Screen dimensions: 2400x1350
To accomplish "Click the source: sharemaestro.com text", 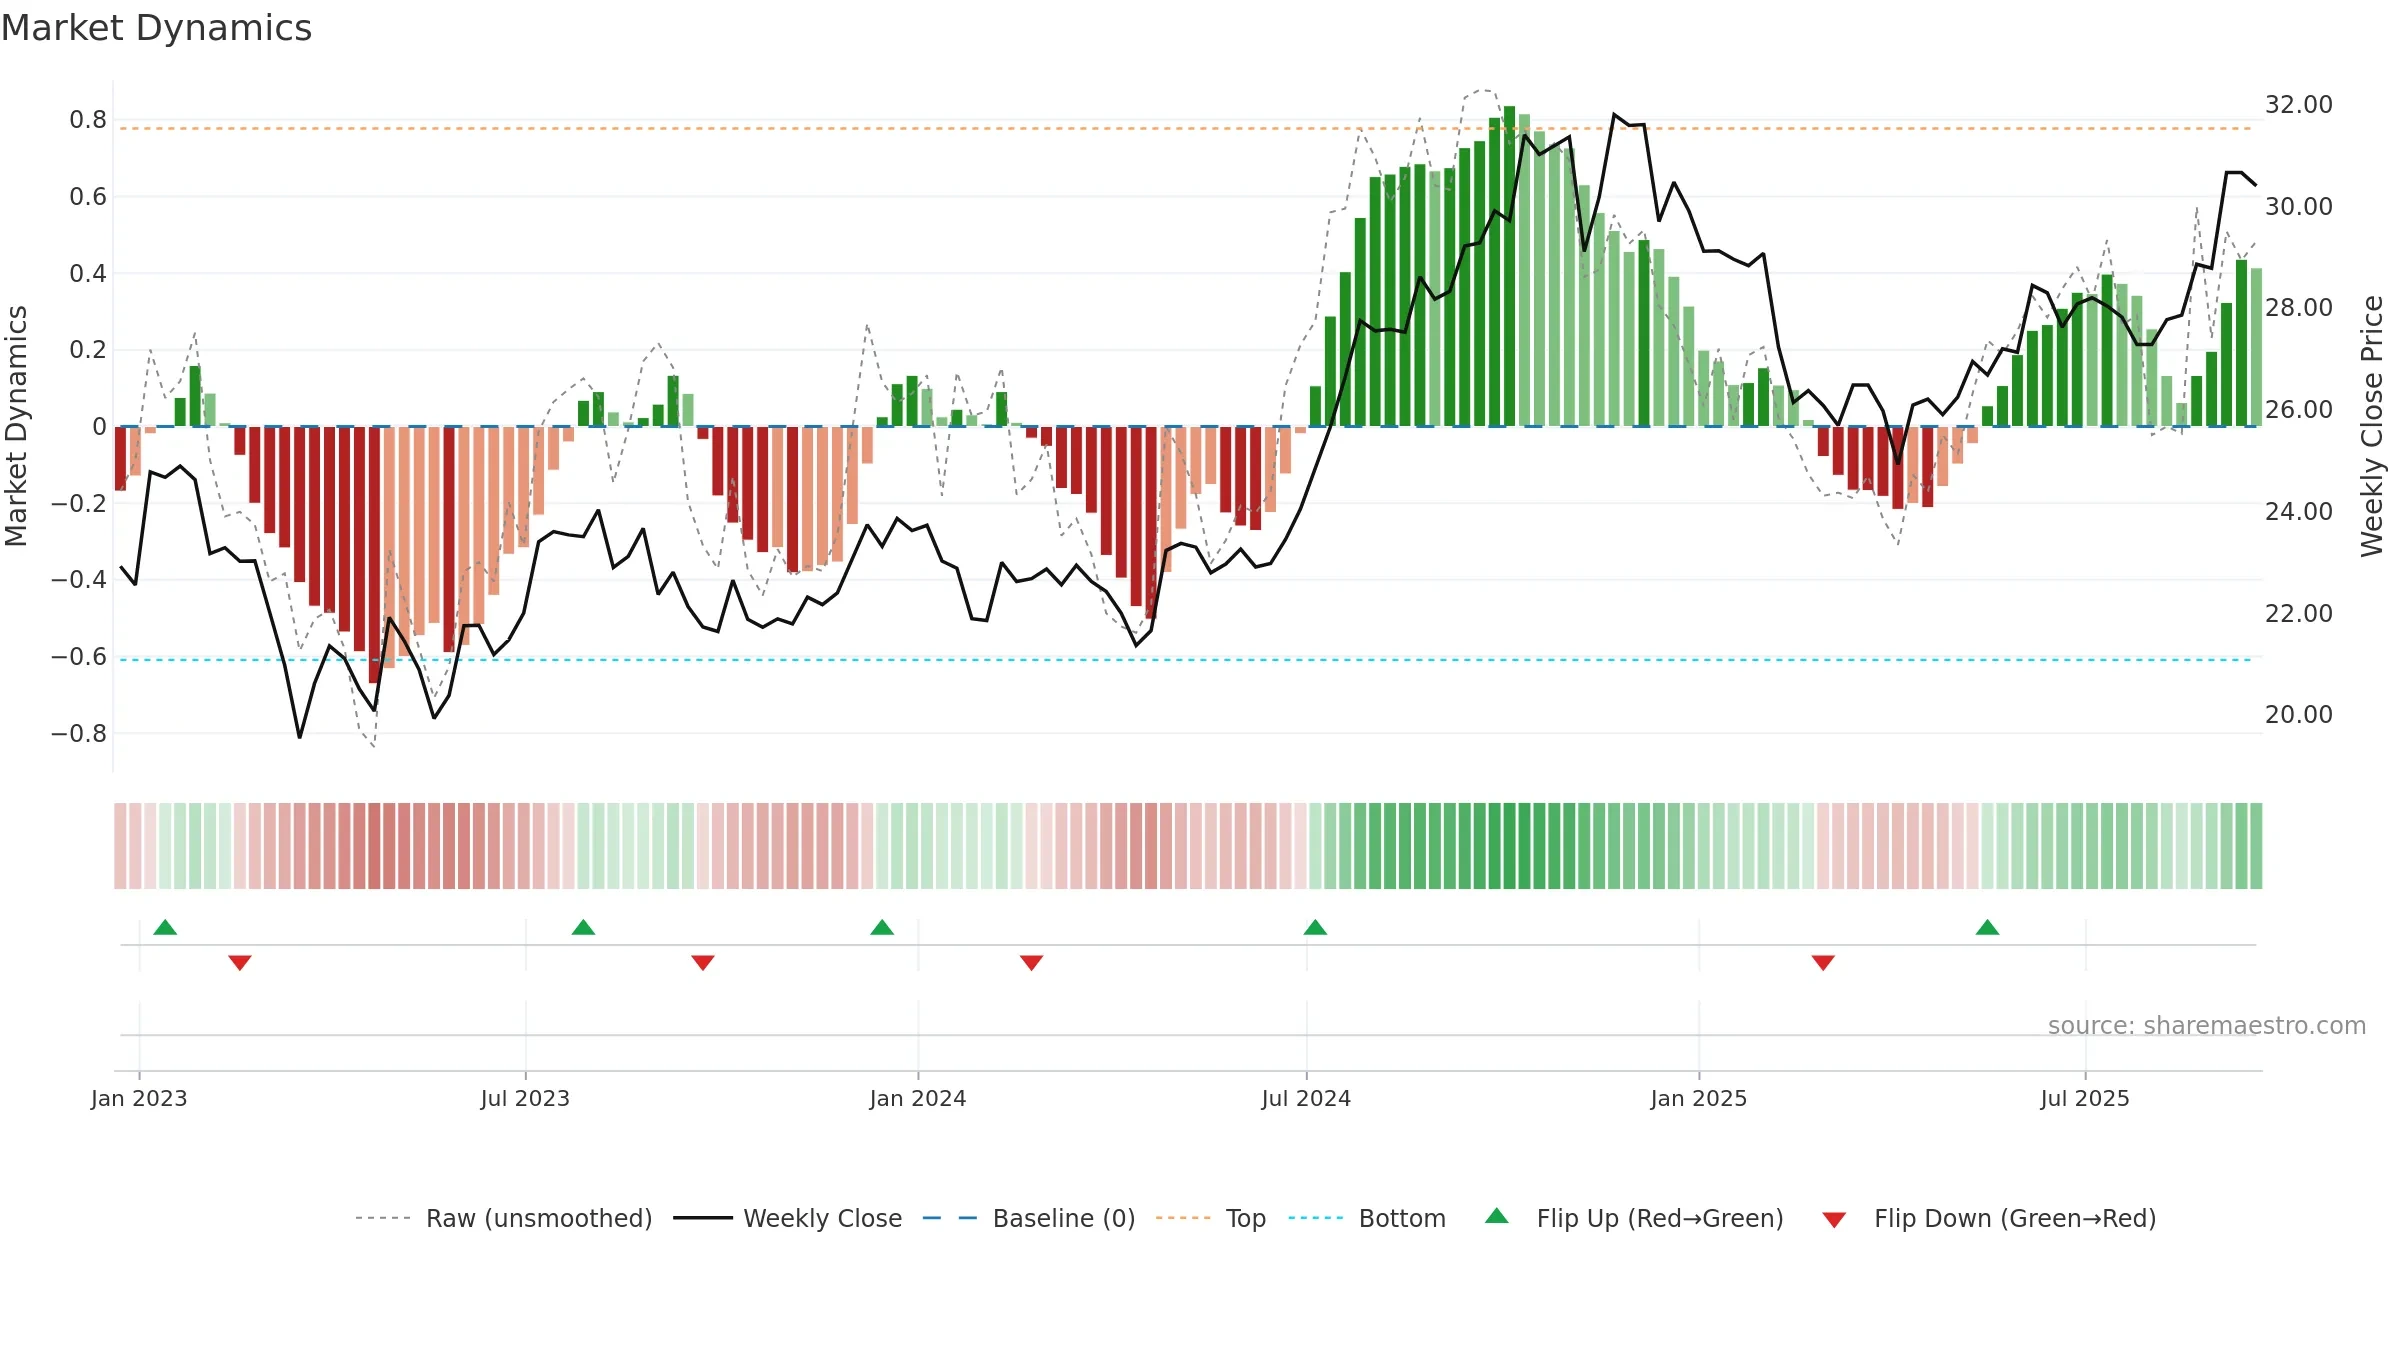I will (x=2207, y=1025).
